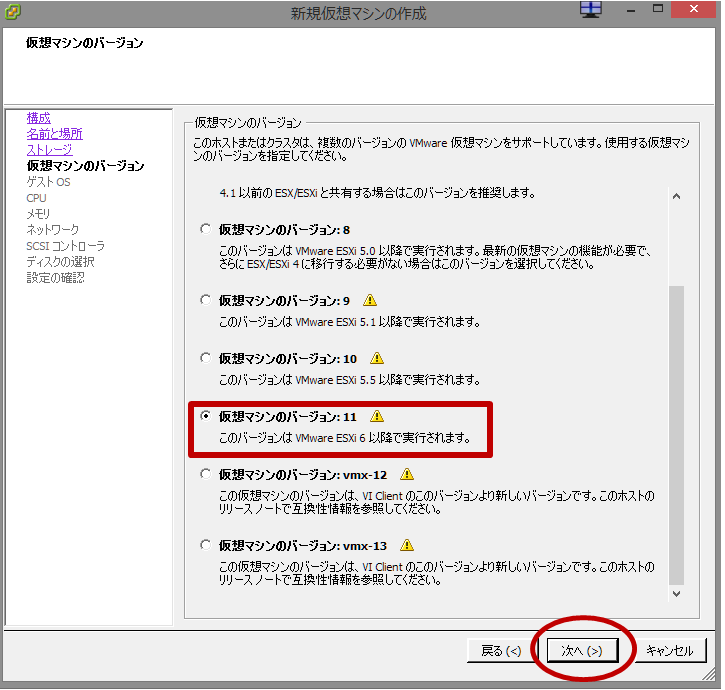Select virtual machine version 8 radio button

(206, 229)
